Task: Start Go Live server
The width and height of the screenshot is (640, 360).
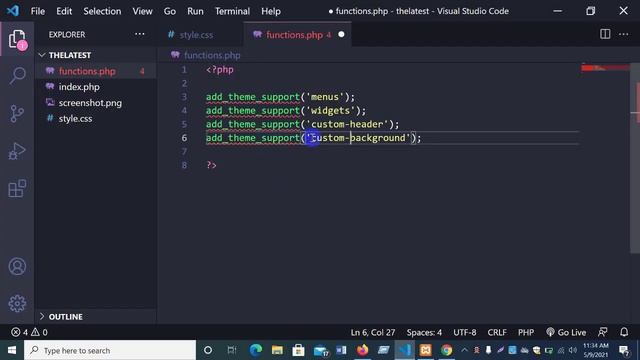Action: pyautogui.click(x=566, y=332)
